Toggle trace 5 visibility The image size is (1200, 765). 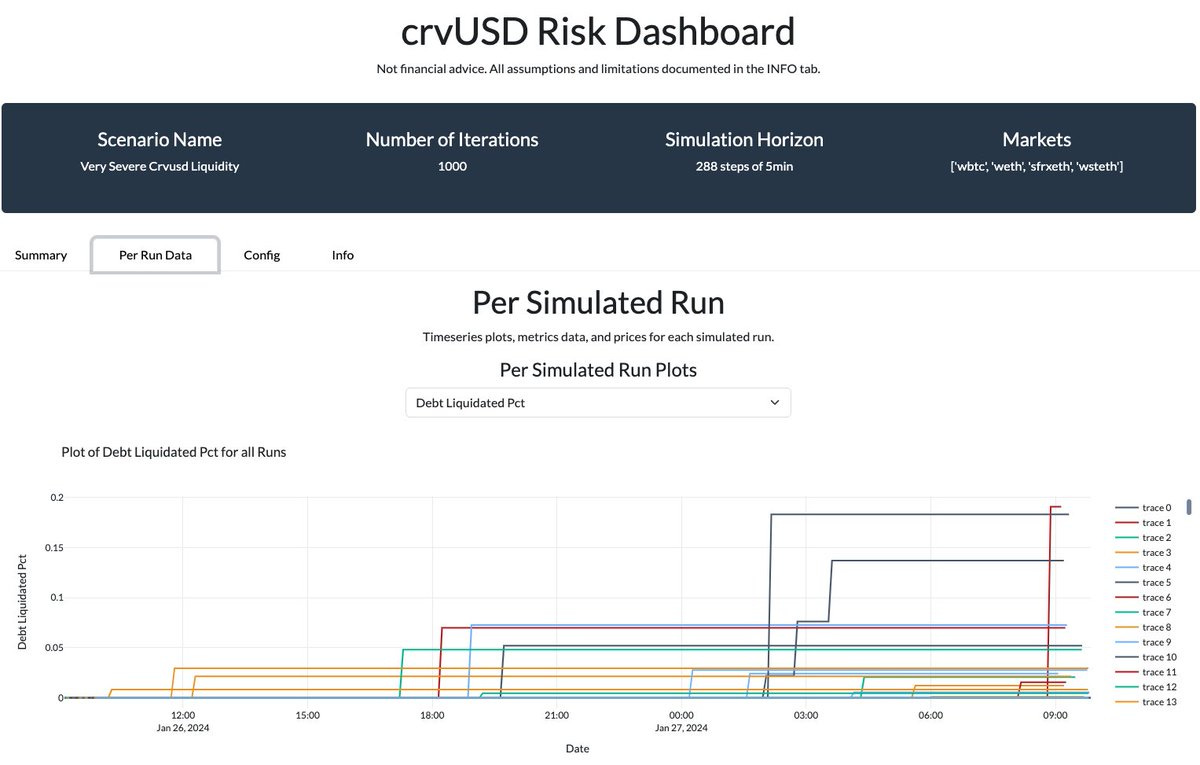pyautogui.click(x=1143, y=583)
